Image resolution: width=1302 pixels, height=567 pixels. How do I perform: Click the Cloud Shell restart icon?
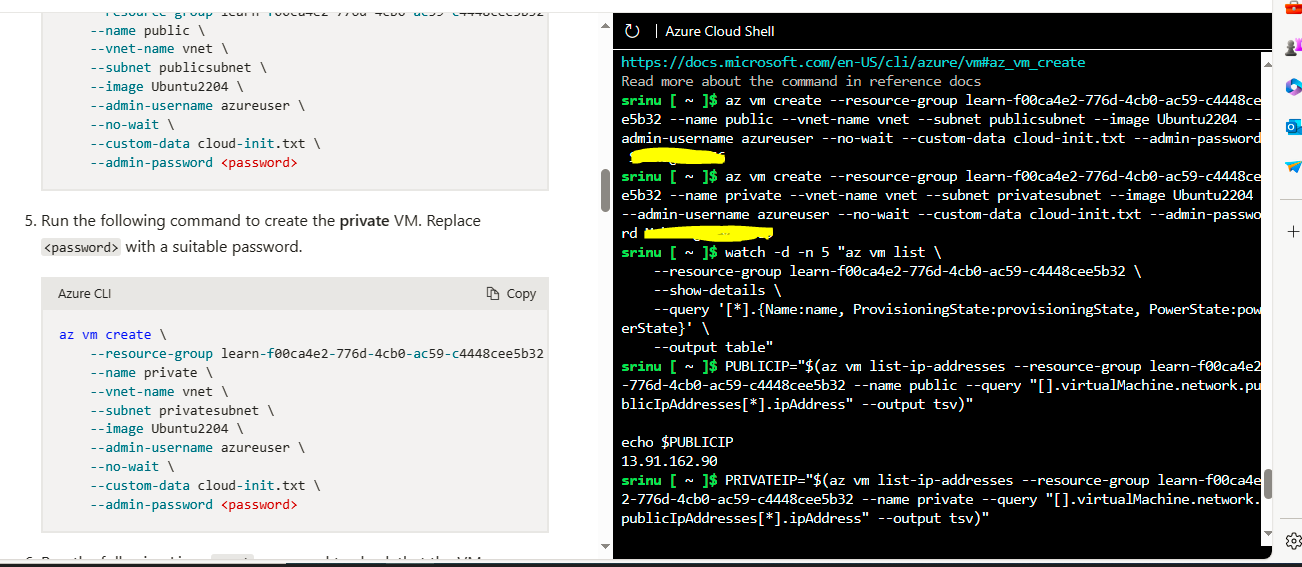pos(631,31)
